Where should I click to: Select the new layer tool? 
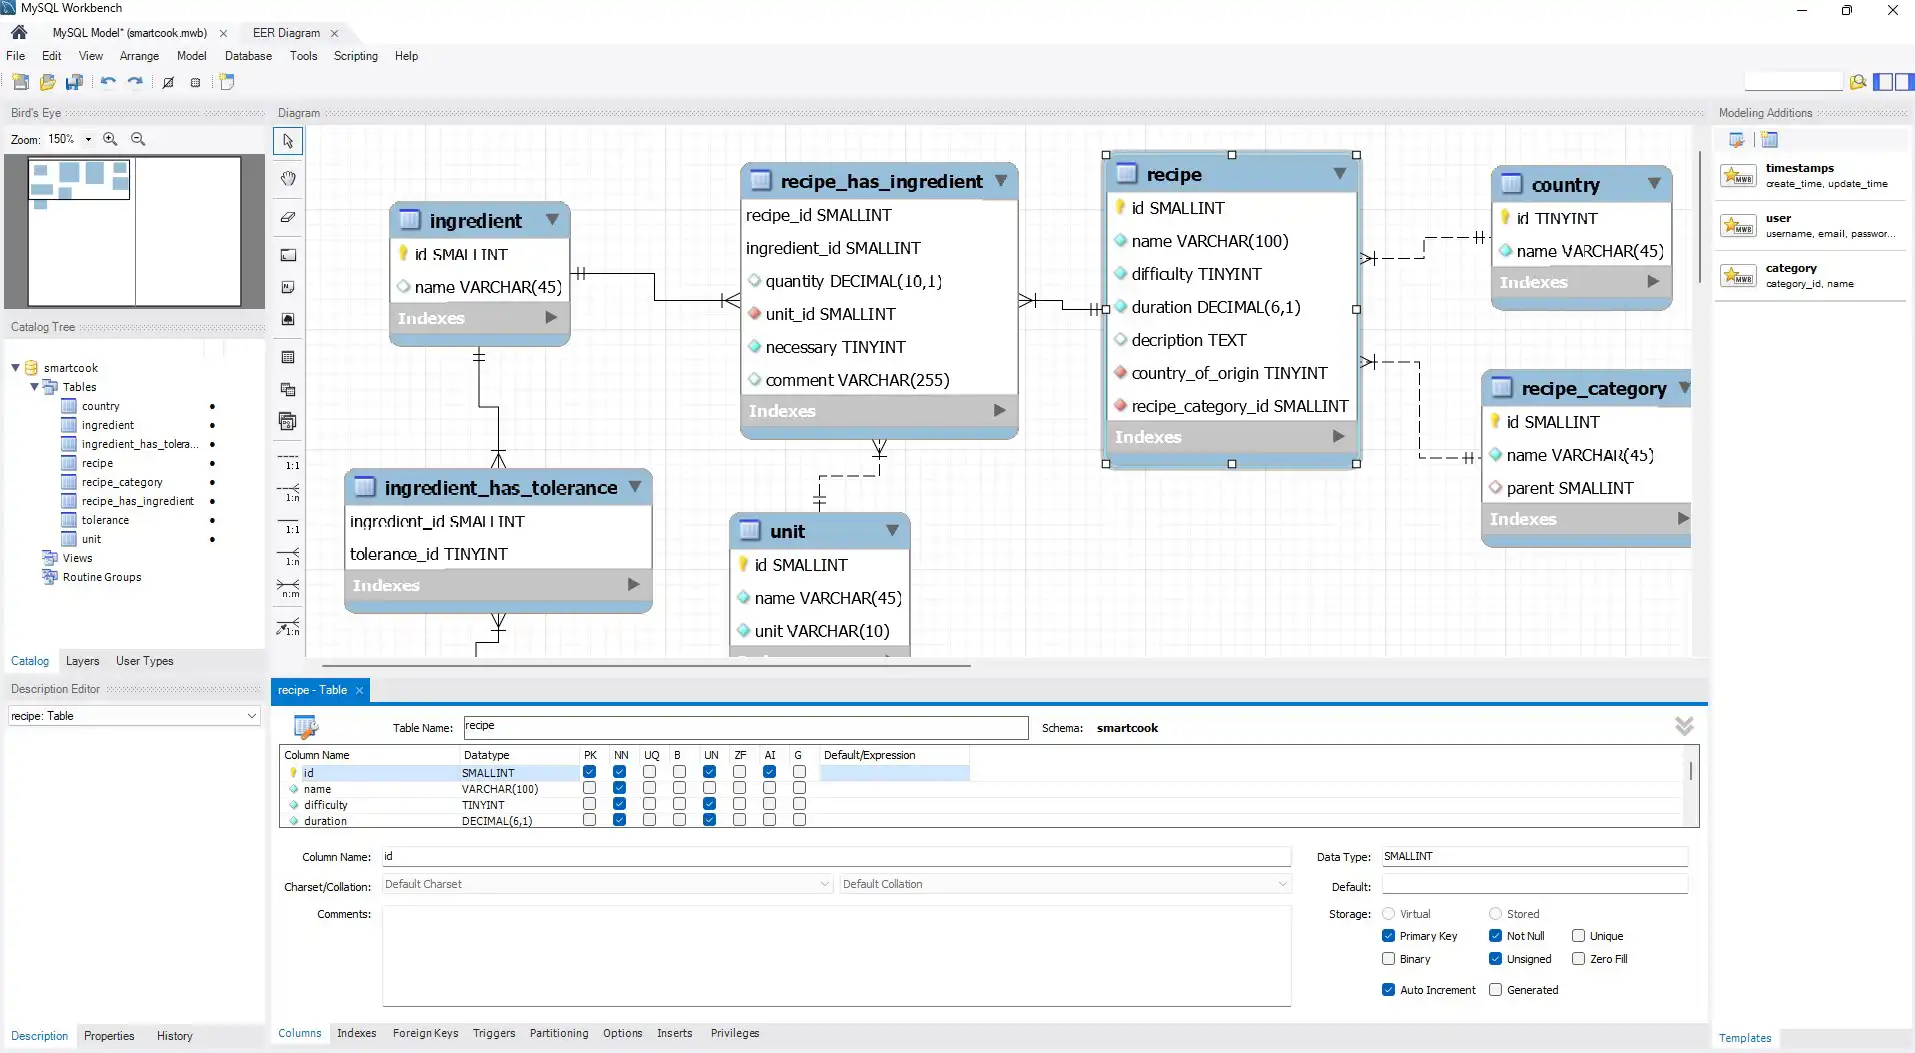(x=288, y=255)
